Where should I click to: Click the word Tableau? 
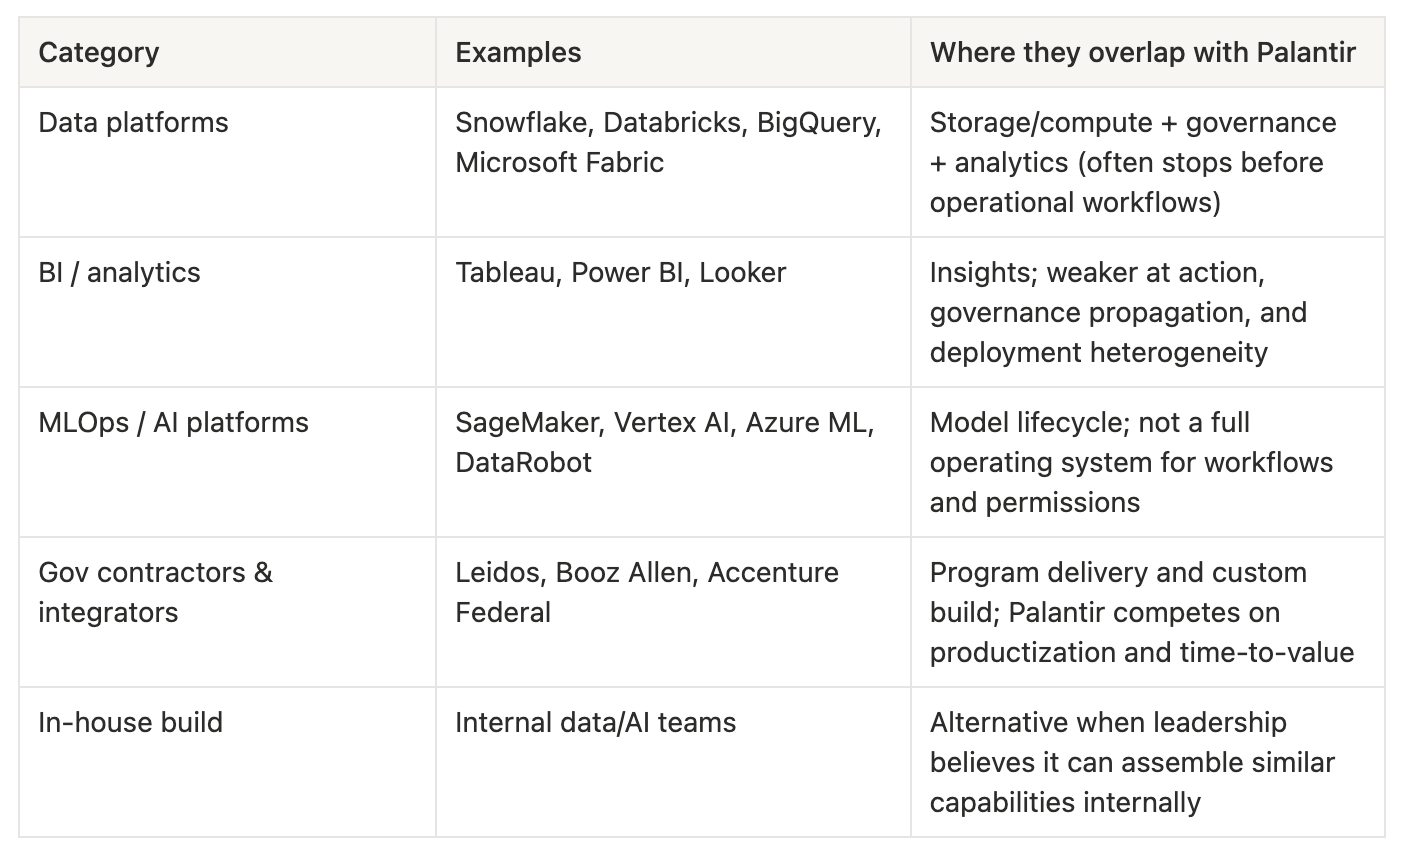506,273
